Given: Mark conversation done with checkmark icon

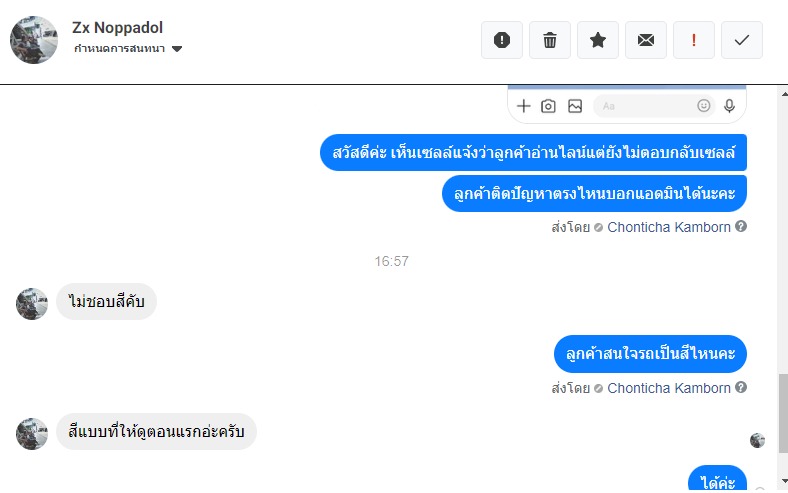Looking at the screenshot, I should pyautogui.click(x=742, y=40).
